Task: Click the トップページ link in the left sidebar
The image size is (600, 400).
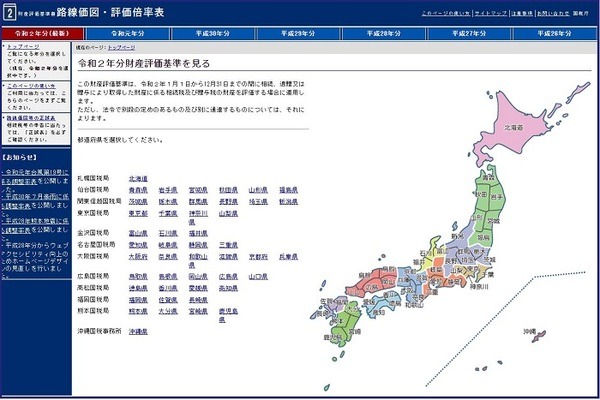Action: pyautogui.click(x=23, y=47)
